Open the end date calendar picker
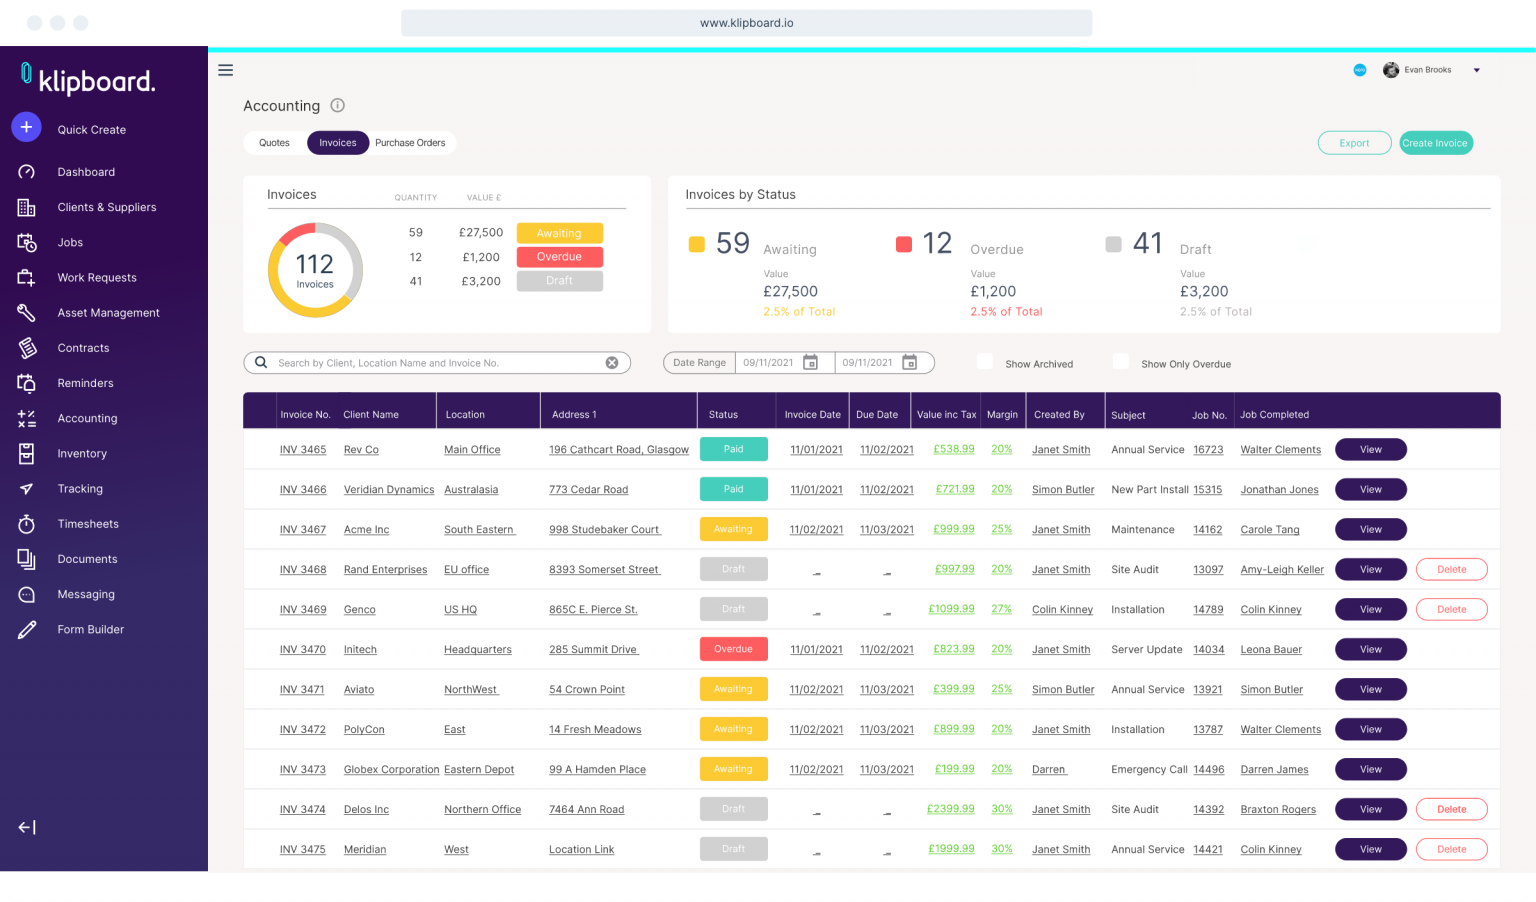The image size is (1536, 902). point(910,362)
